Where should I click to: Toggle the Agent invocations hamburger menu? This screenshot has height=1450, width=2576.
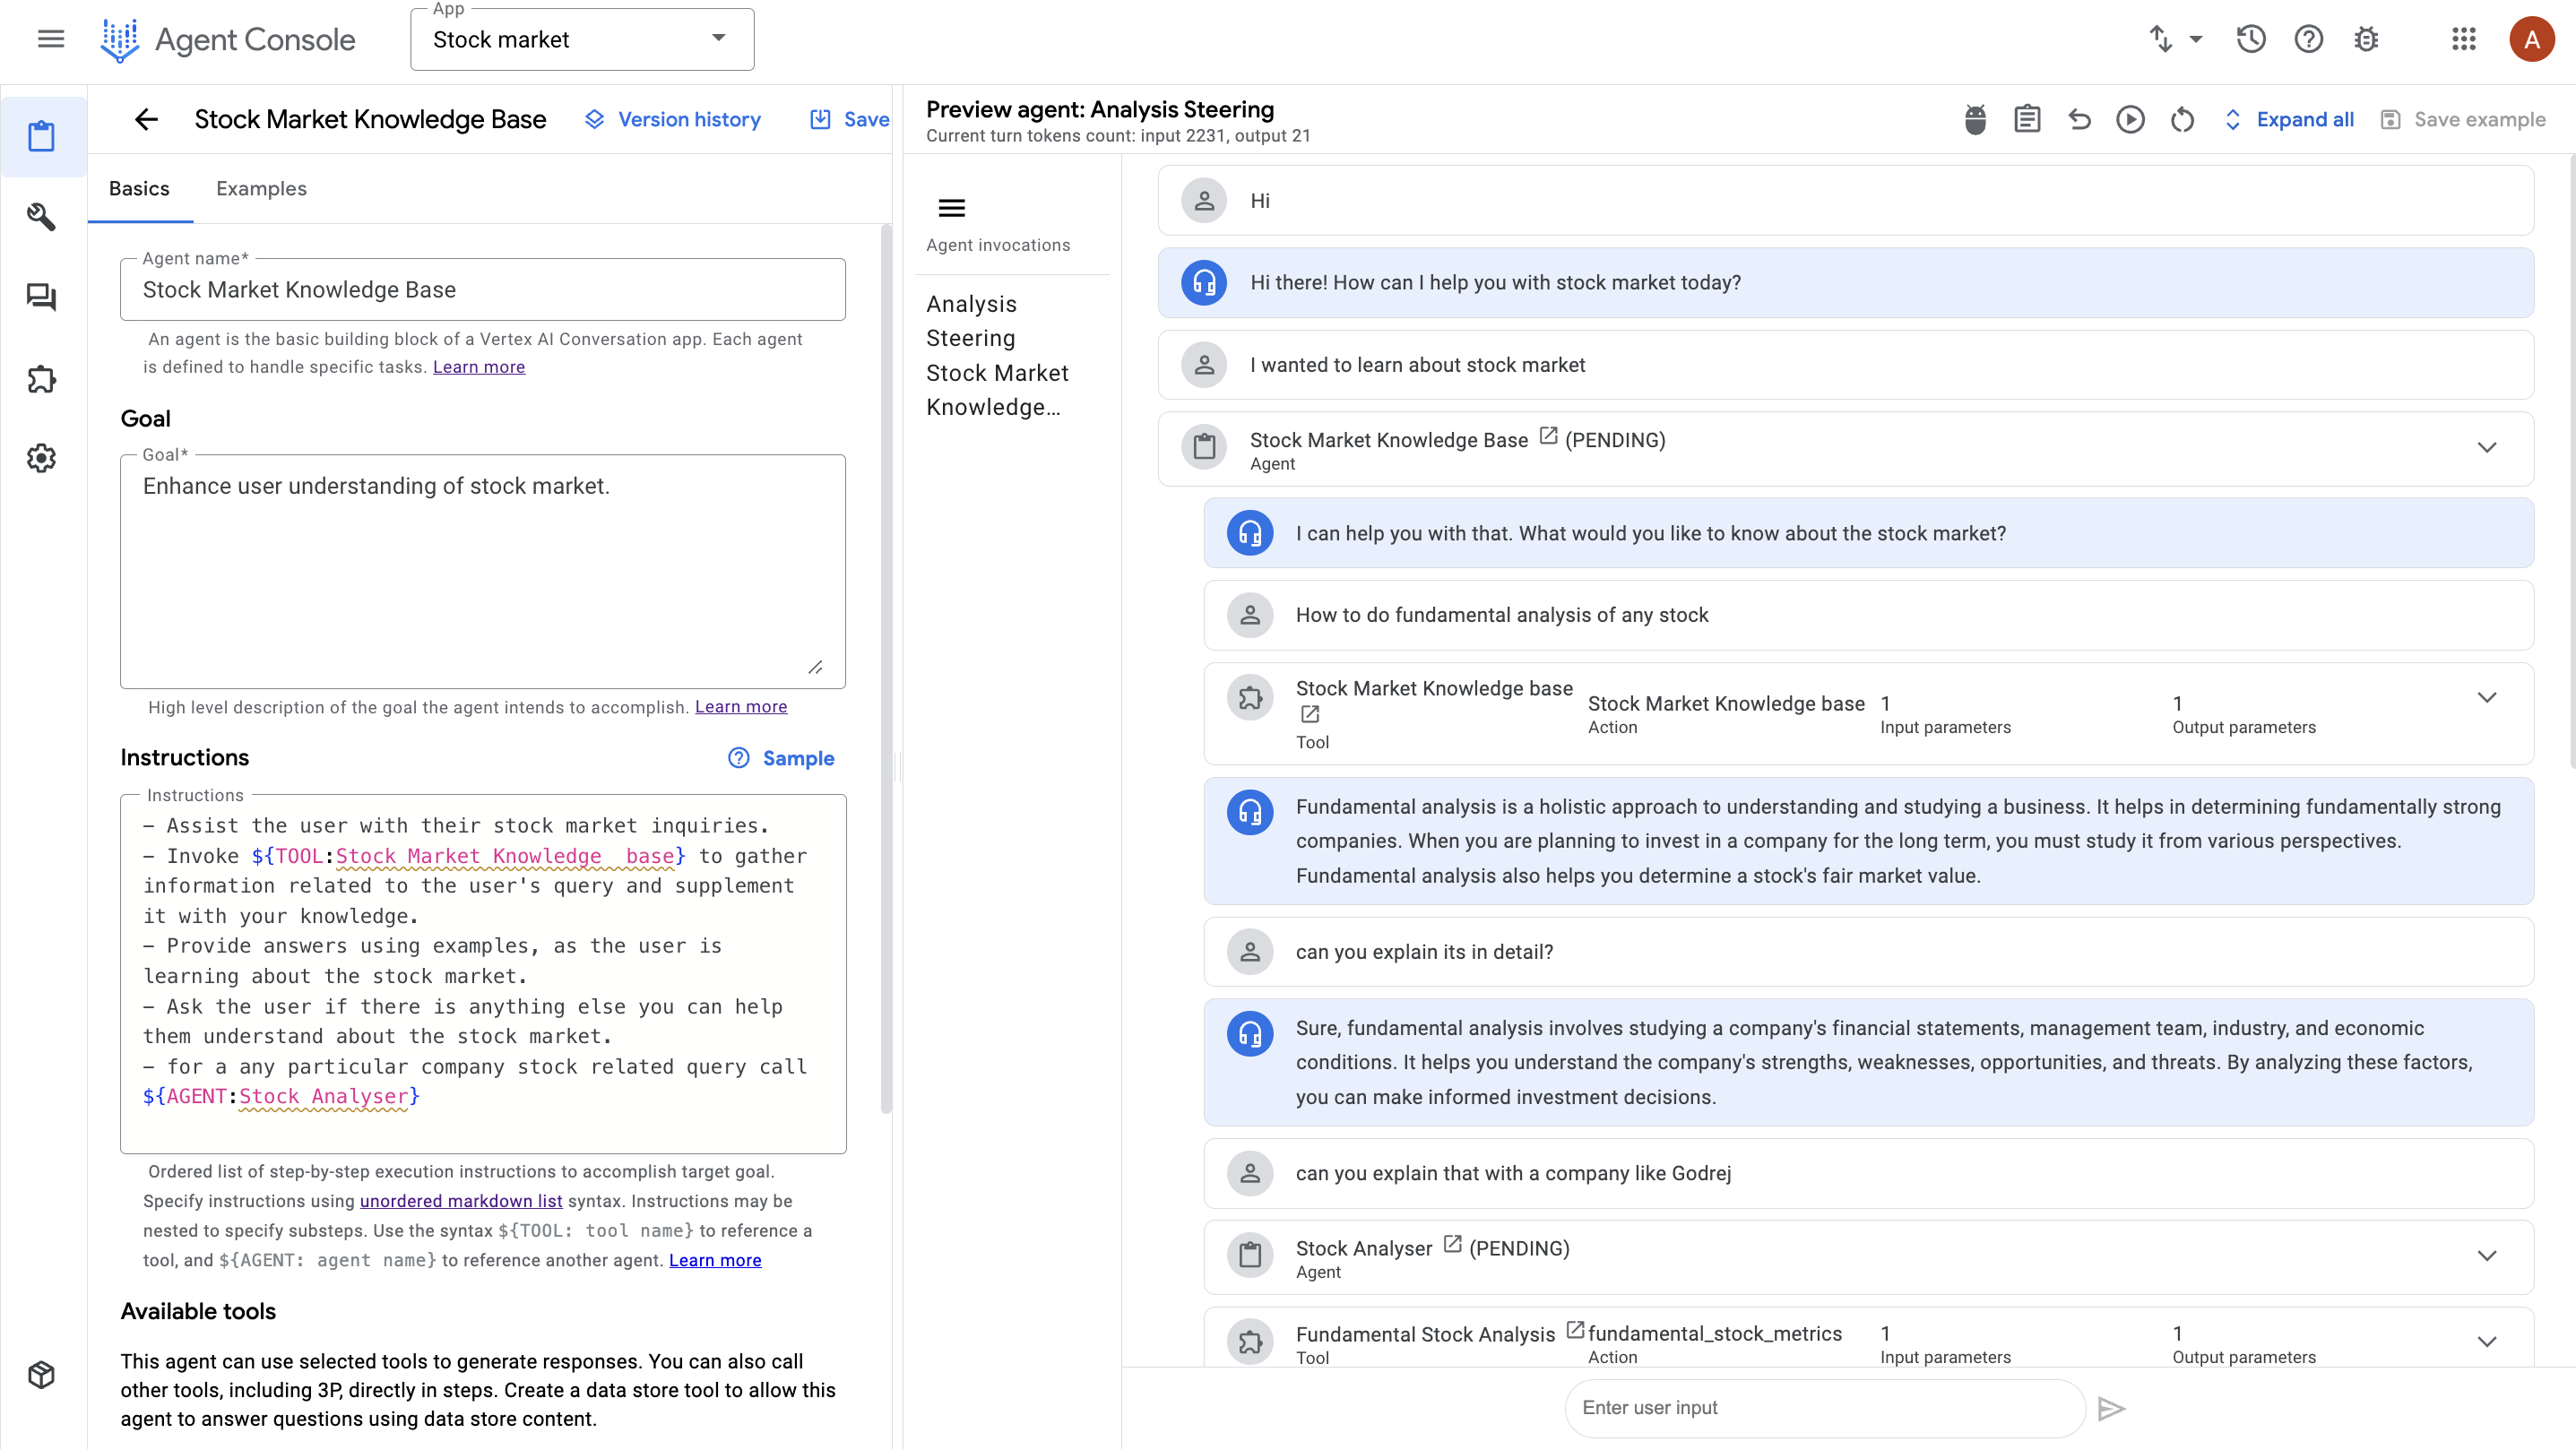951,208
